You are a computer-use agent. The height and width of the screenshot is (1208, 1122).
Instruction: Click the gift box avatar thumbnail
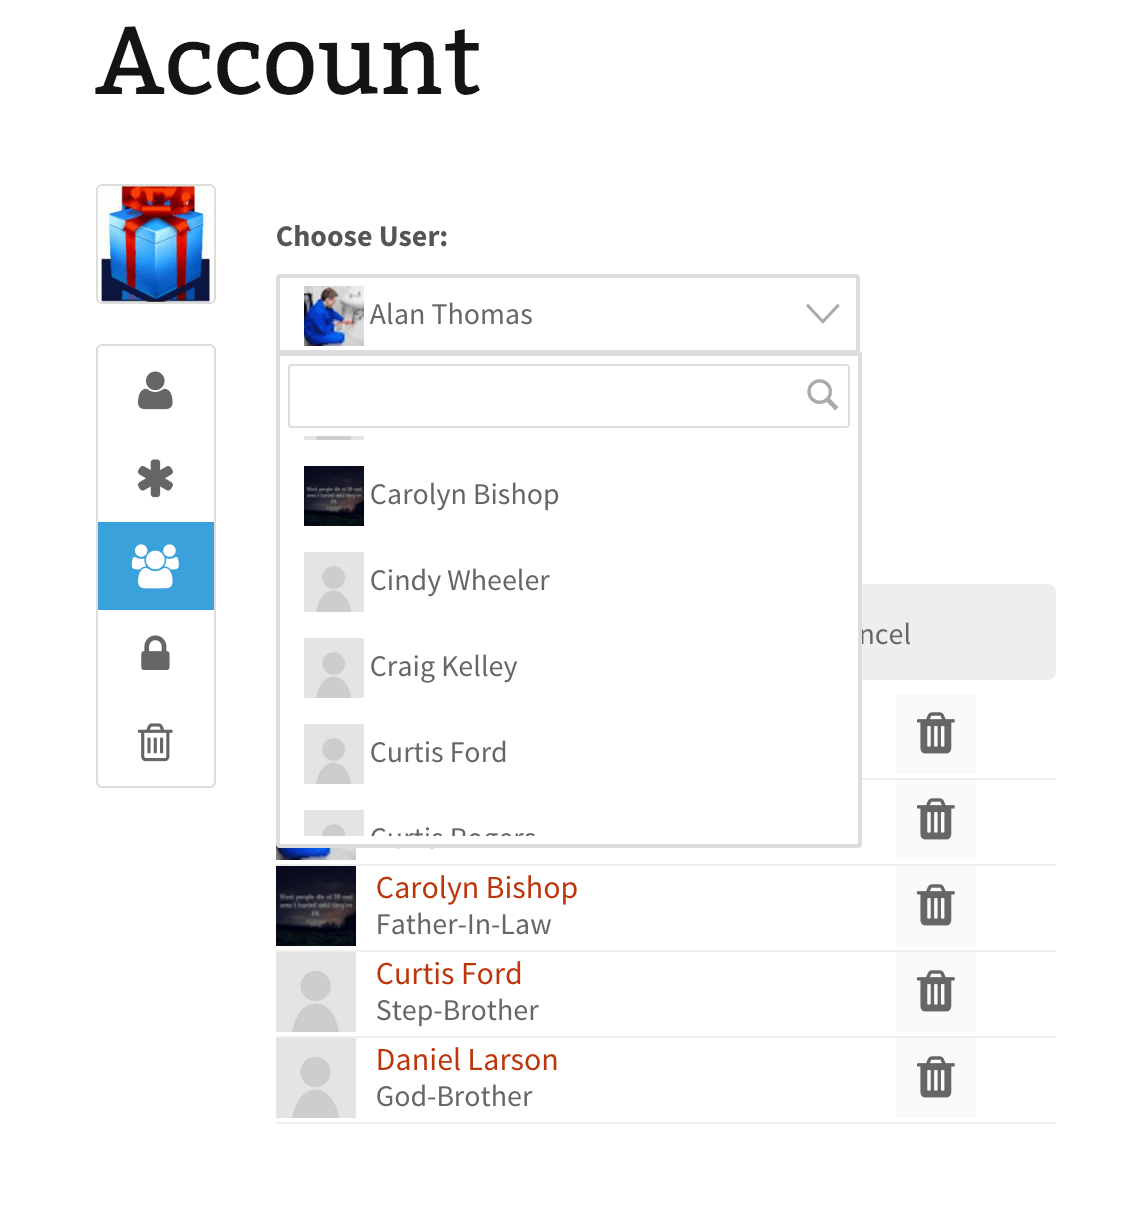tap(156, 244)
